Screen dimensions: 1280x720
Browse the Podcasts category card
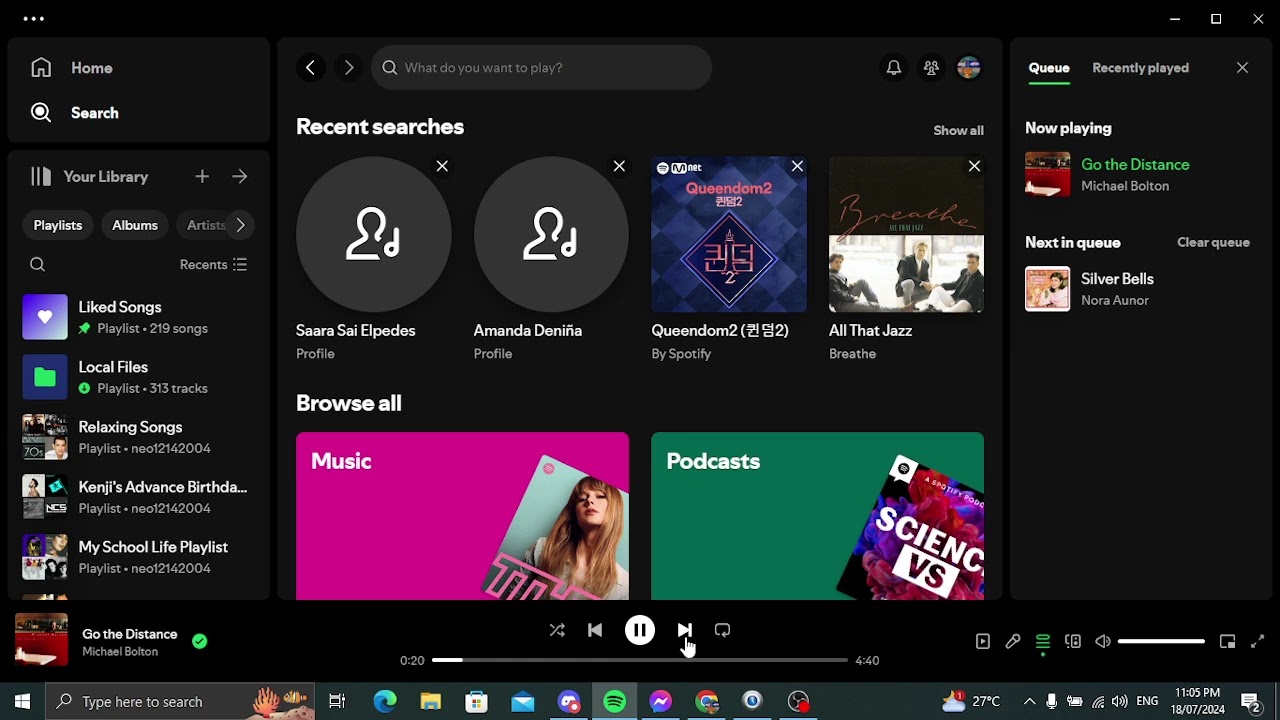point(817,516)
